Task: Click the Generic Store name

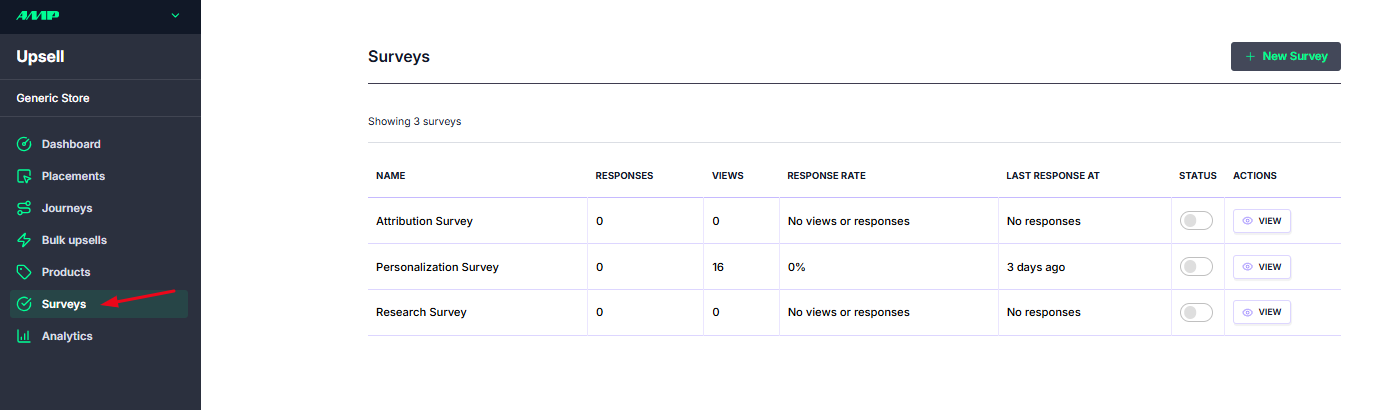Action: click(53, 98)
